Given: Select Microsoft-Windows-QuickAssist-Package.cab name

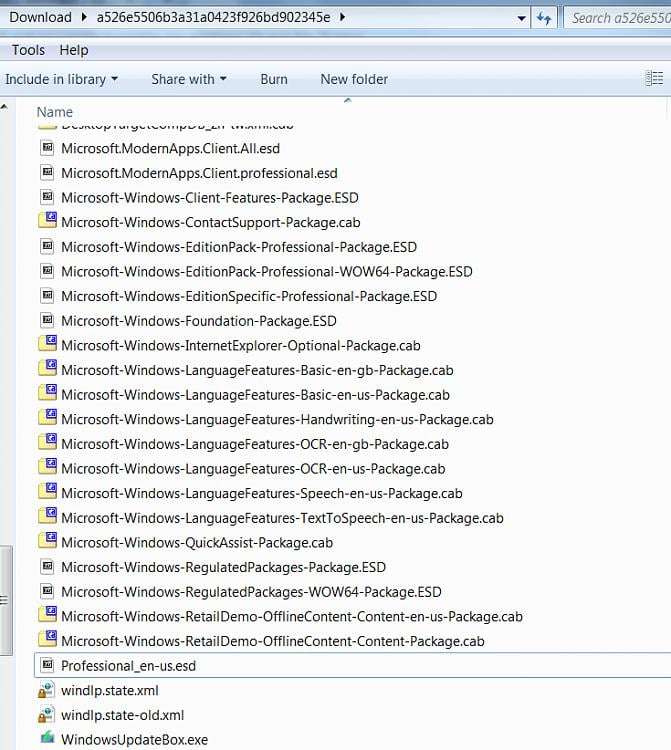Looking at the screenshot, I should tap(197, 542).
